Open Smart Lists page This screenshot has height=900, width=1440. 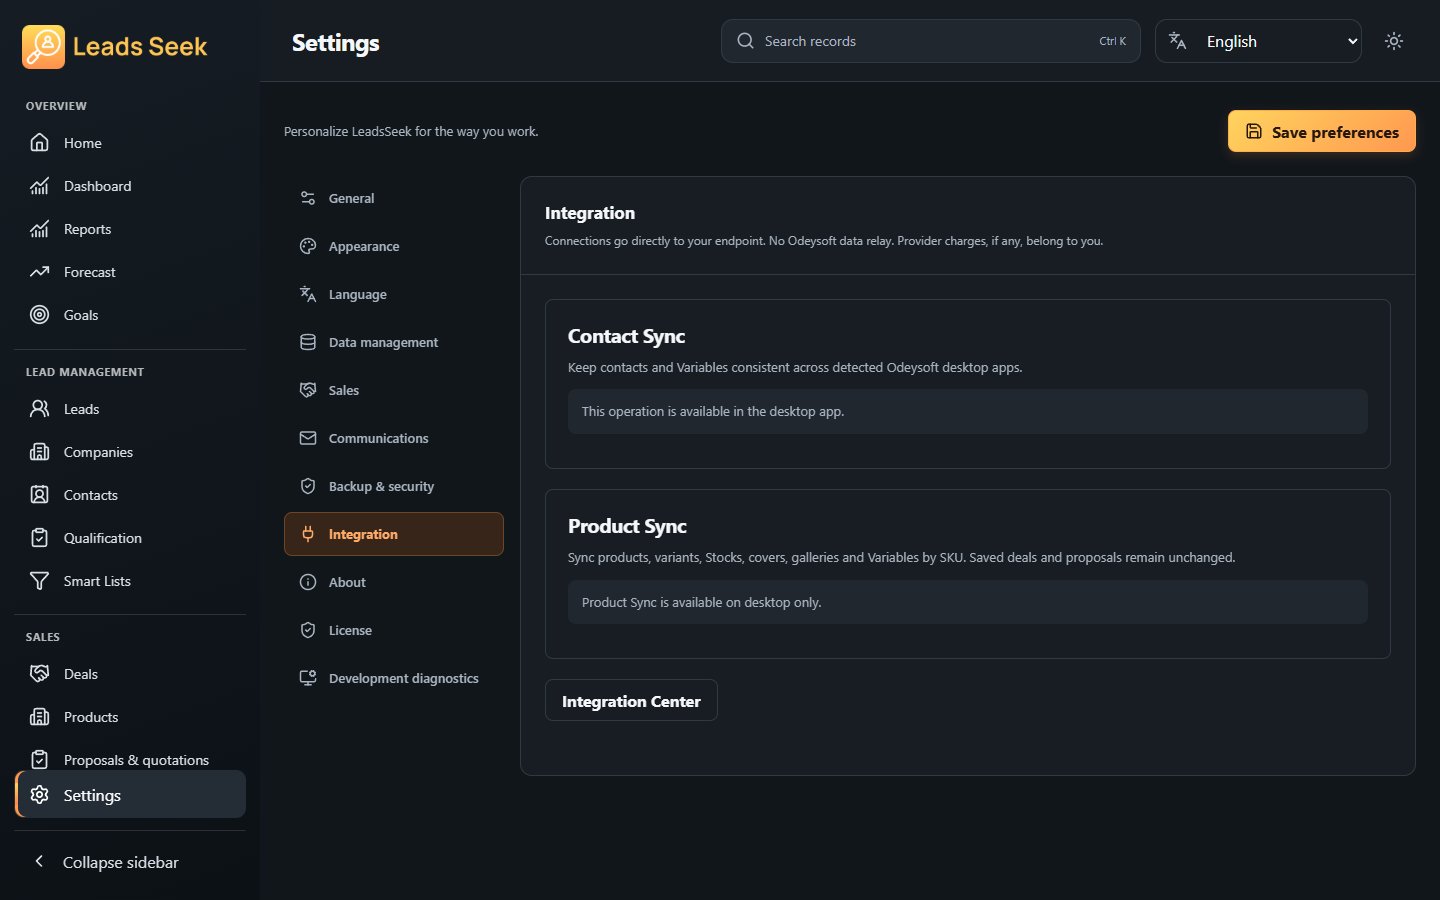click(130, 581)
